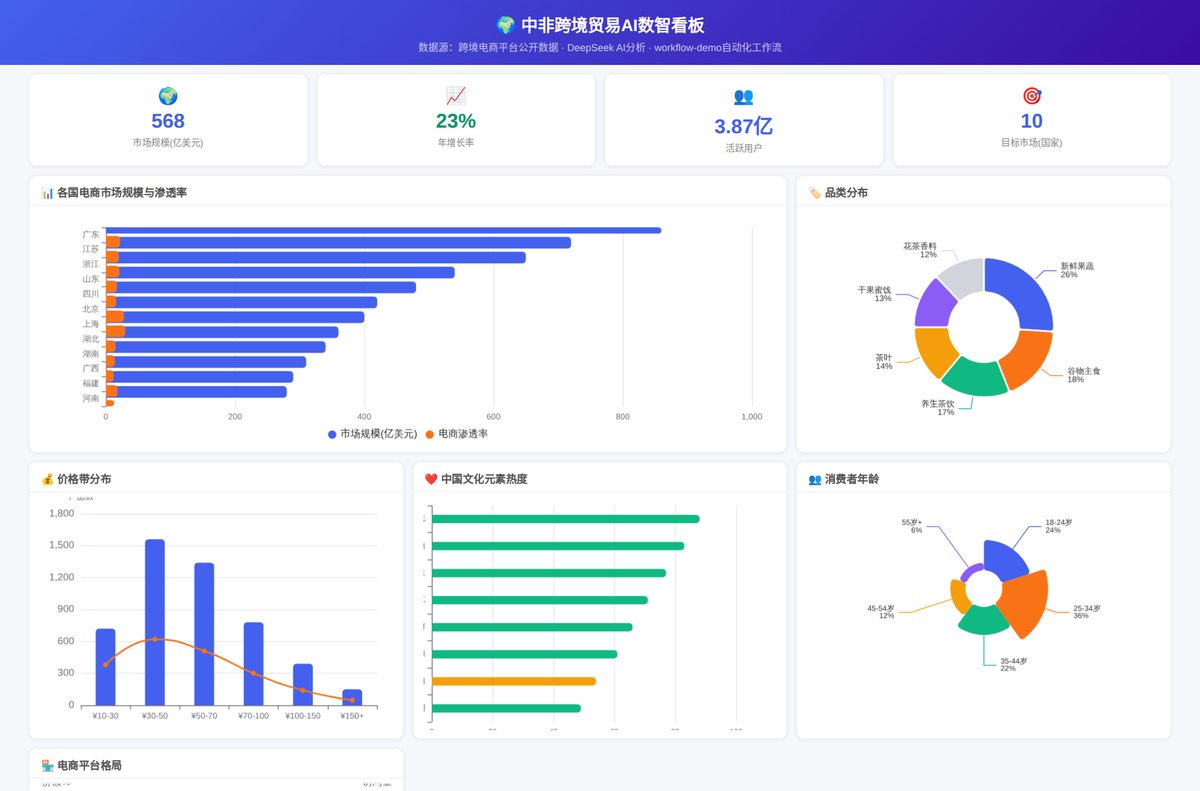Click the globe icon above 568 market size
Viewport: 1200px width, 791px height.
click(168, 96)
